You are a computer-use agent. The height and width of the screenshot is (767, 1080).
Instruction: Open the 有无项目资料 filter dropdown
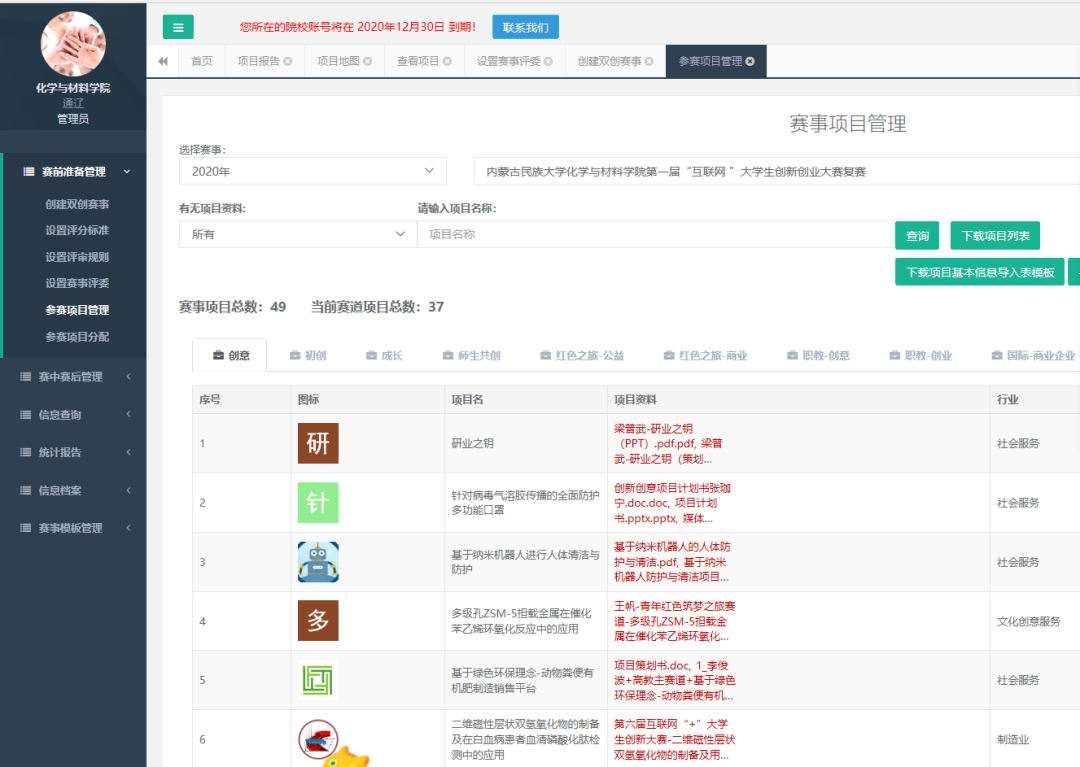(297, 234)
